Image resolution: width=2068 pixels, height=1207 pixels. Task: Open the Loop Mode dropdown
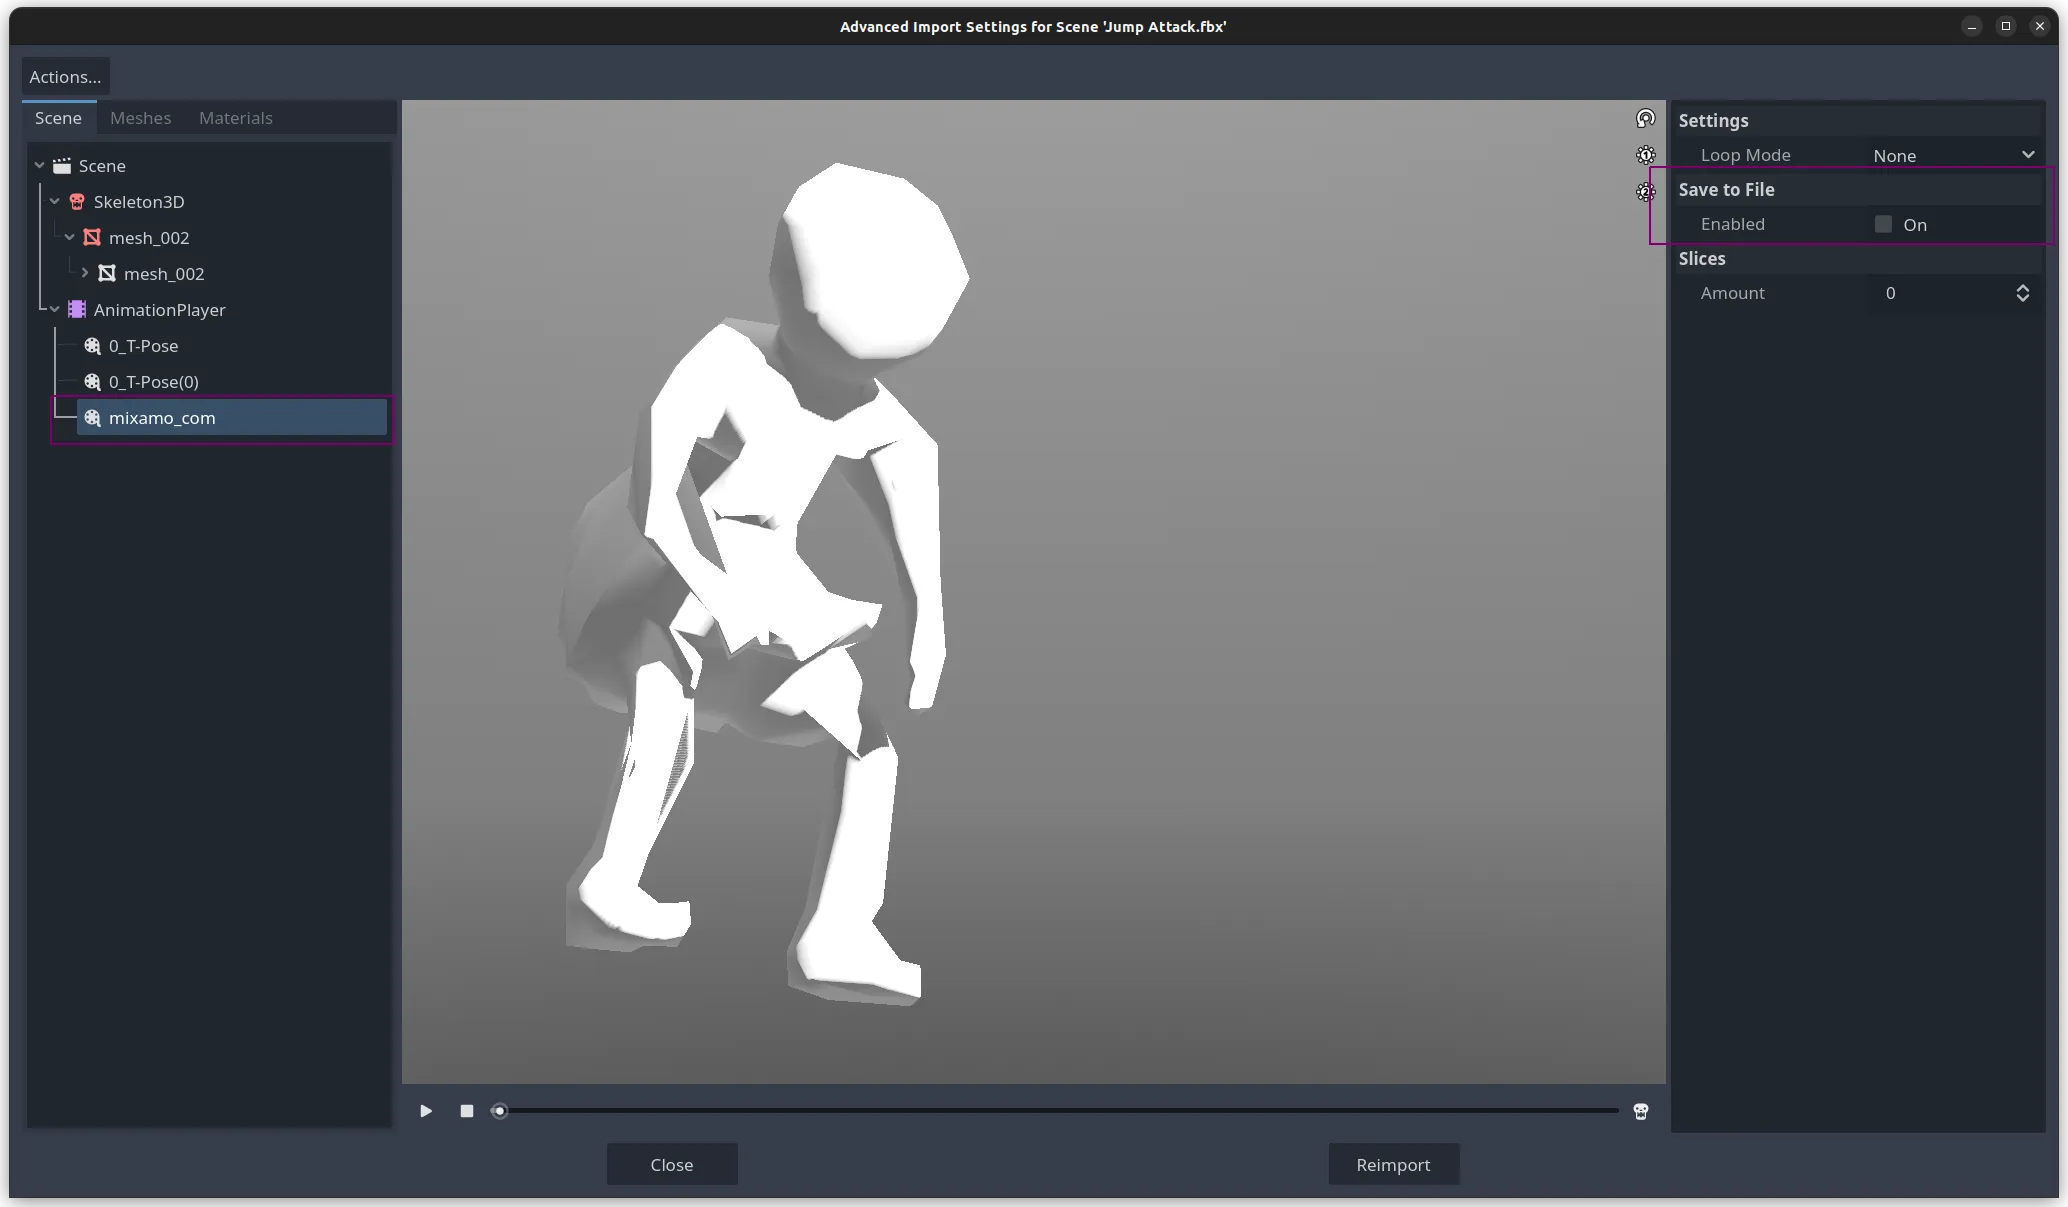(x=1952, y=155)
